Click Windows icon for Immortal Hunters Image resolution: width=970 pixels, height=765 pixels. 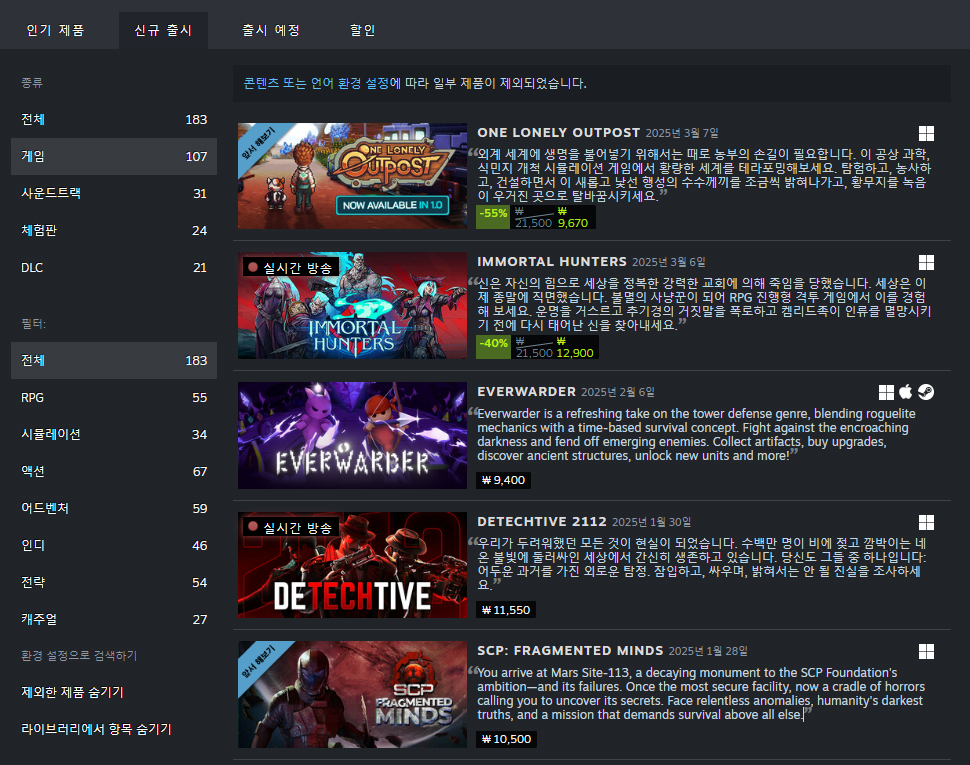point(926,263)
